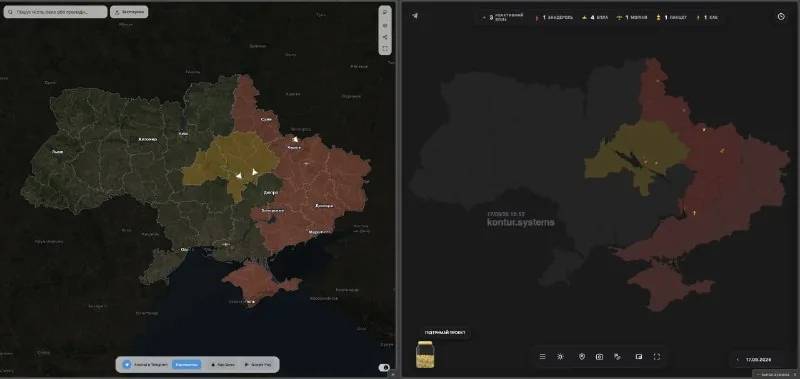Open the hamburger menu in the bottom toolbar
The image size is (800, 379).
pos(542,357)
